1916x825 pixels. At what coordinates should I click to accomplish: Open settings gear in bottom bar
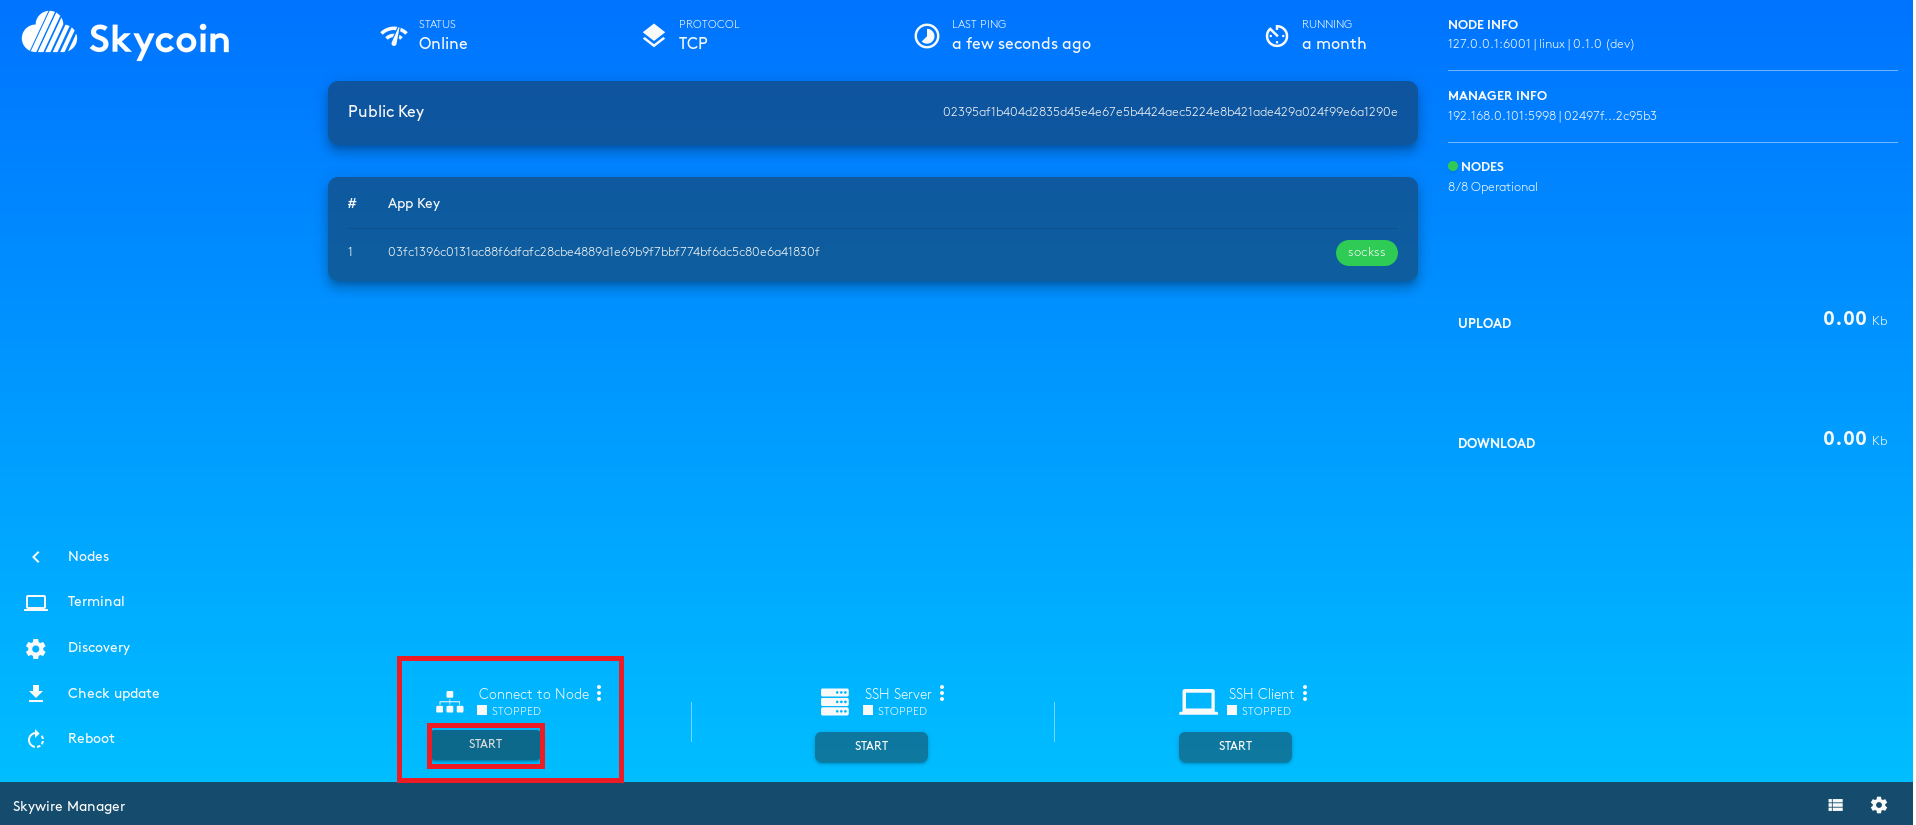1879,805
